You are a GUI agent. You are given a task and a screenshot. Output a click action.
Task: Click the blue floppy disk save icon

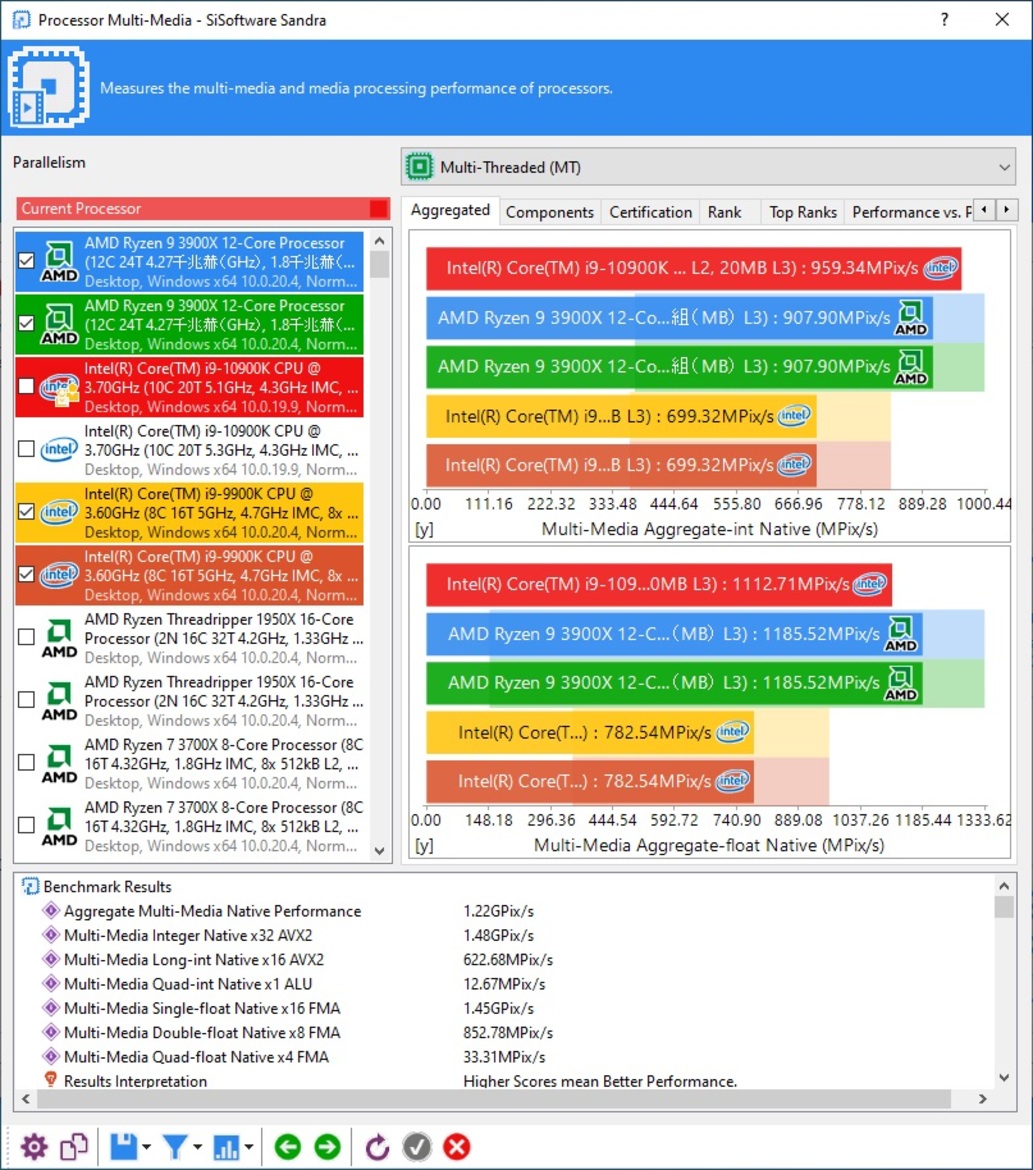coord(124,1147)
